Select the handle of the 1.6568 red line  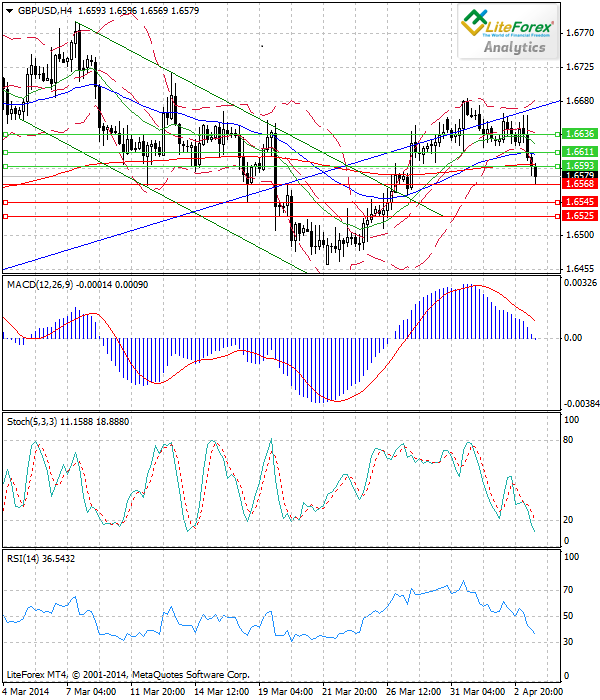pos(6,184)
